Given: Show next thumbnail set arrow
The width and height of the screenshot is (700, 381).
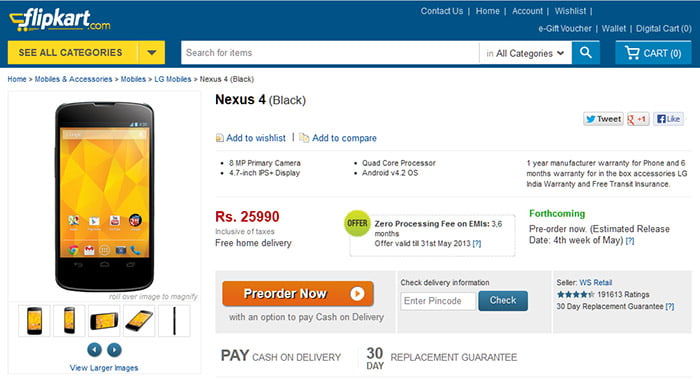Looking at the screenshot, I should click(114, 349).
